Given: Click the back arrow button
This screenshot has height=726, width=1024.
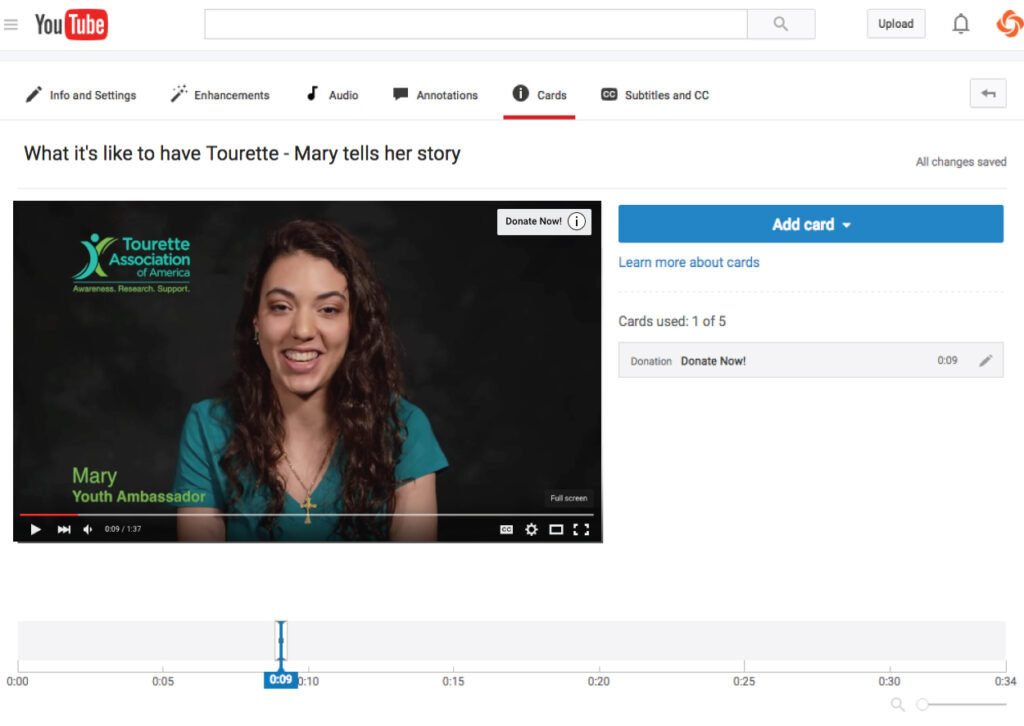Looking at the screenshot, I should (988, 94).
